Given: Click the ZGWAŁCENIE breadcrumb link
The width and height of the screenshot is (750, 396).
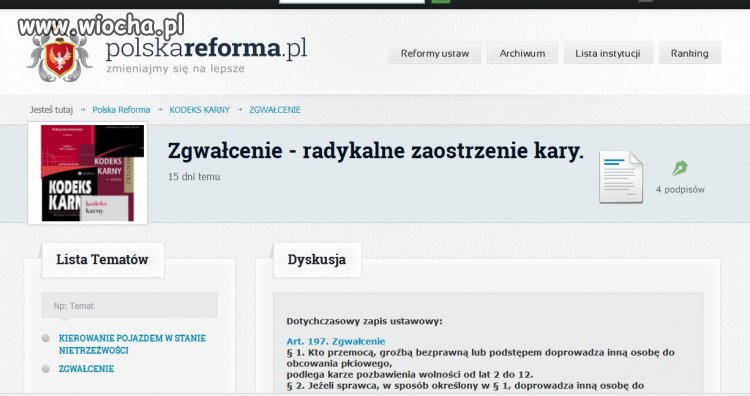Looking at the screenshot, I should coord(275,110).
